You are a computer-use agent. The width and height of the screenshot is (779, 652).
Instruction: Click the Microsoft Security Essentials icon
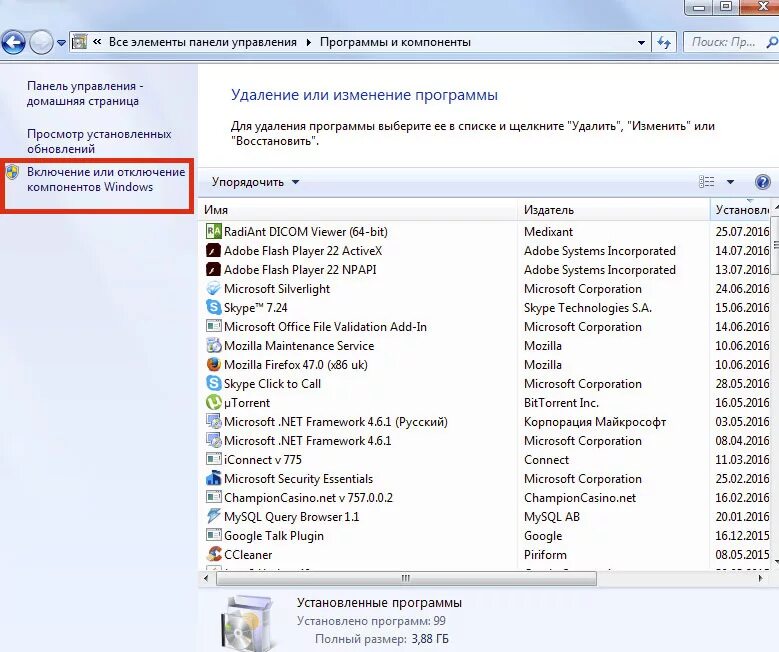pos(214,478)
